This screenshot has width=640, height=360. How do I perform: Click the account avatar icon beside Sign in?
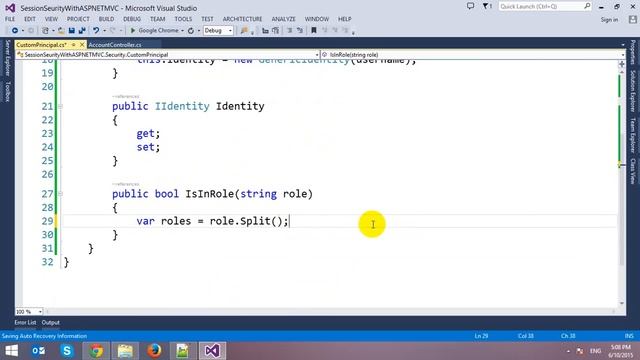[633, 19]
